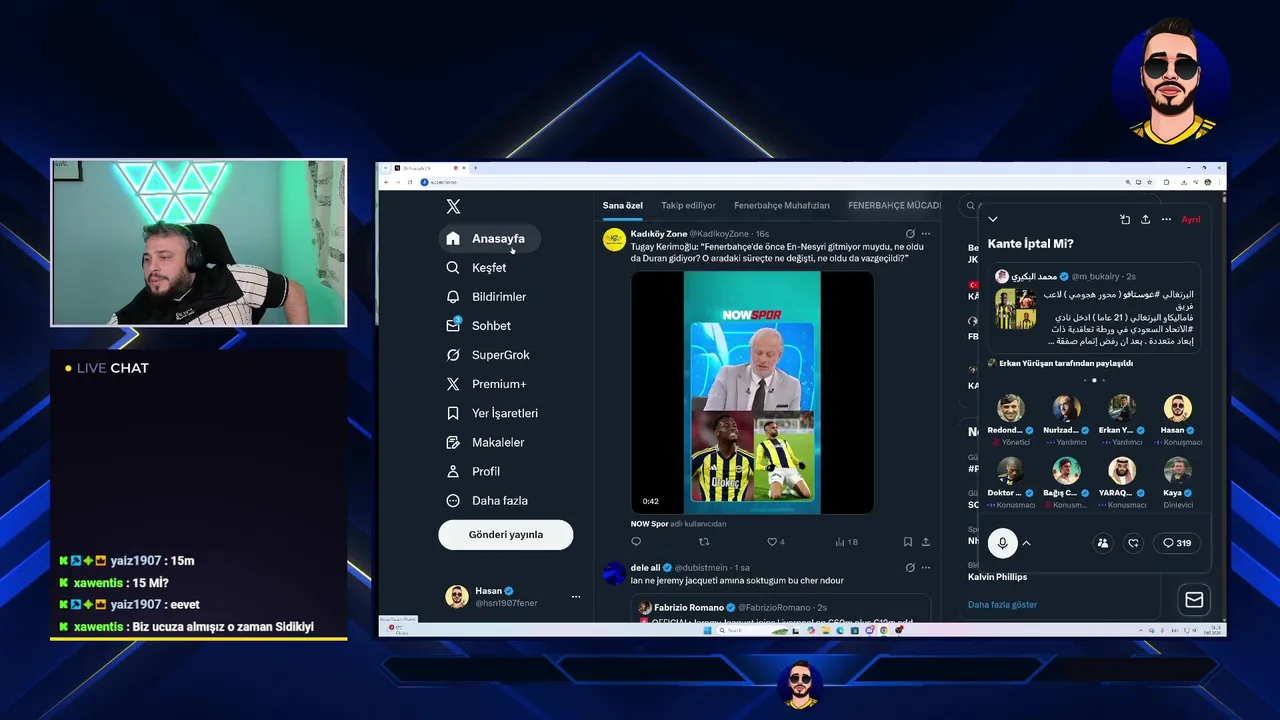This screenshot has width=1280, height=720.
Task: Open Space more options menu
Action: pyautogui.click(x=1166, y=219)
